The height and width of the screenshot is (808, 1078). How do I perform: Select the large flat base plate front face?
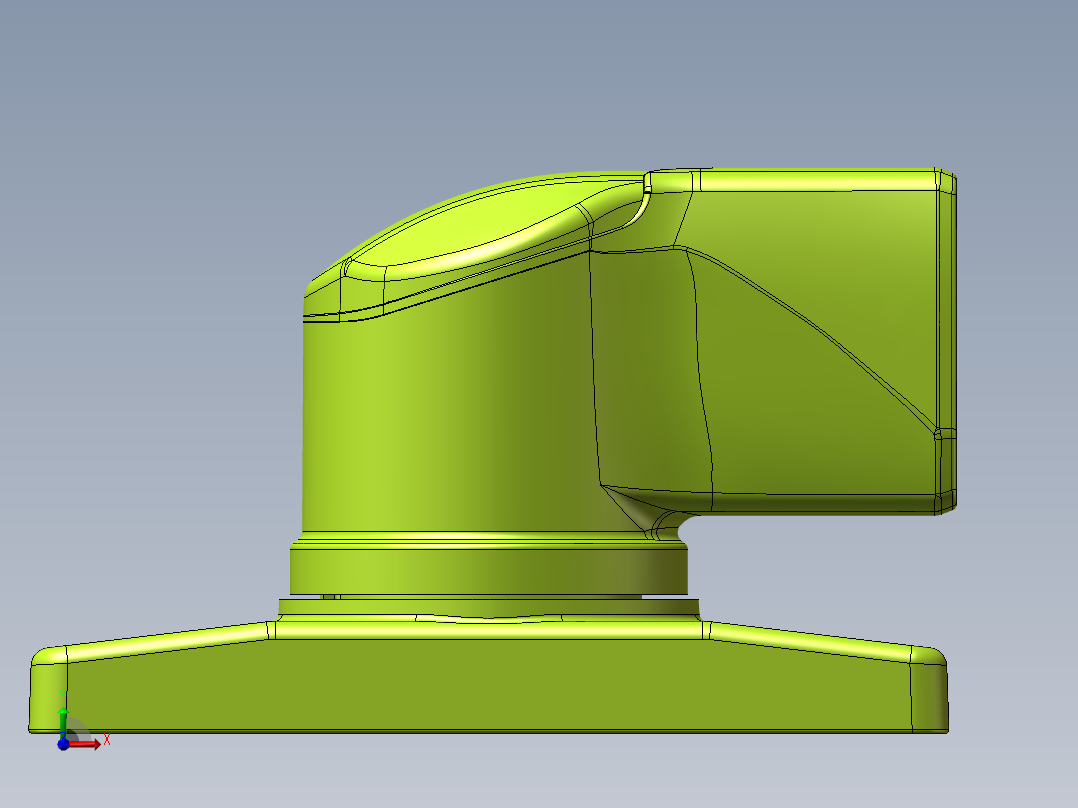tap(490, 684)
